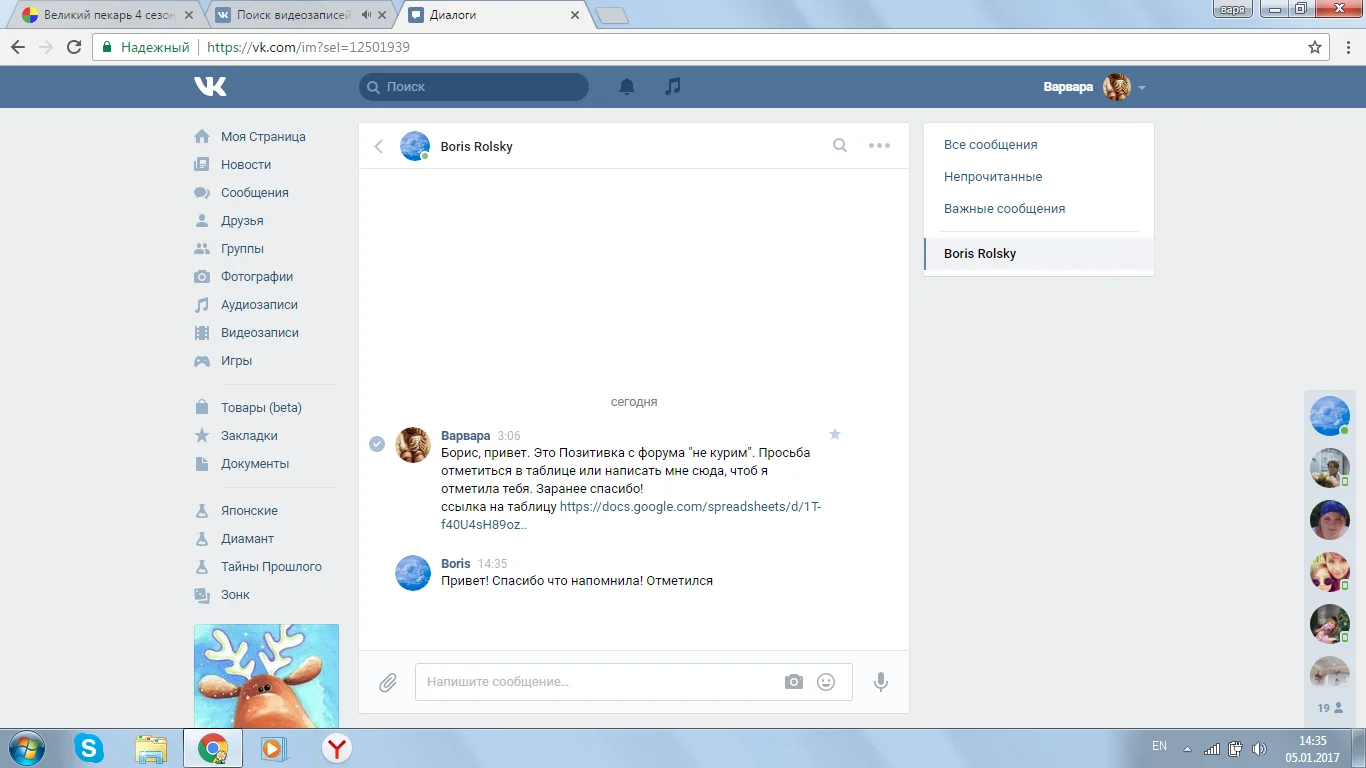
Task: Open the music player note icon
Action: point(673,87)
